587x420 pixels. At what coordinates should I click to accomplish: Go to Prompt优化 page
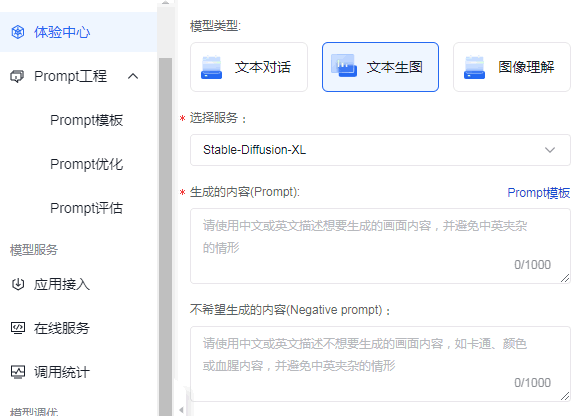(86, 164)
